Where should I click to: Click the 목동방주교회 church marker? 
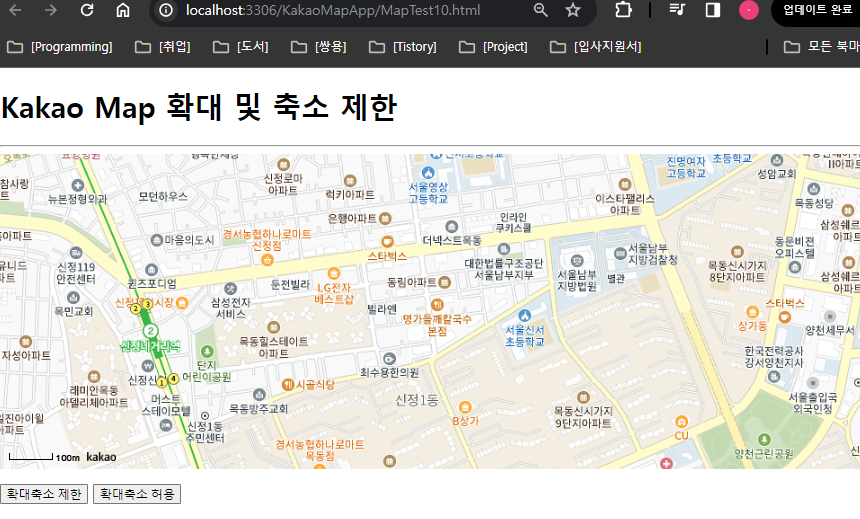coord(259,394)
